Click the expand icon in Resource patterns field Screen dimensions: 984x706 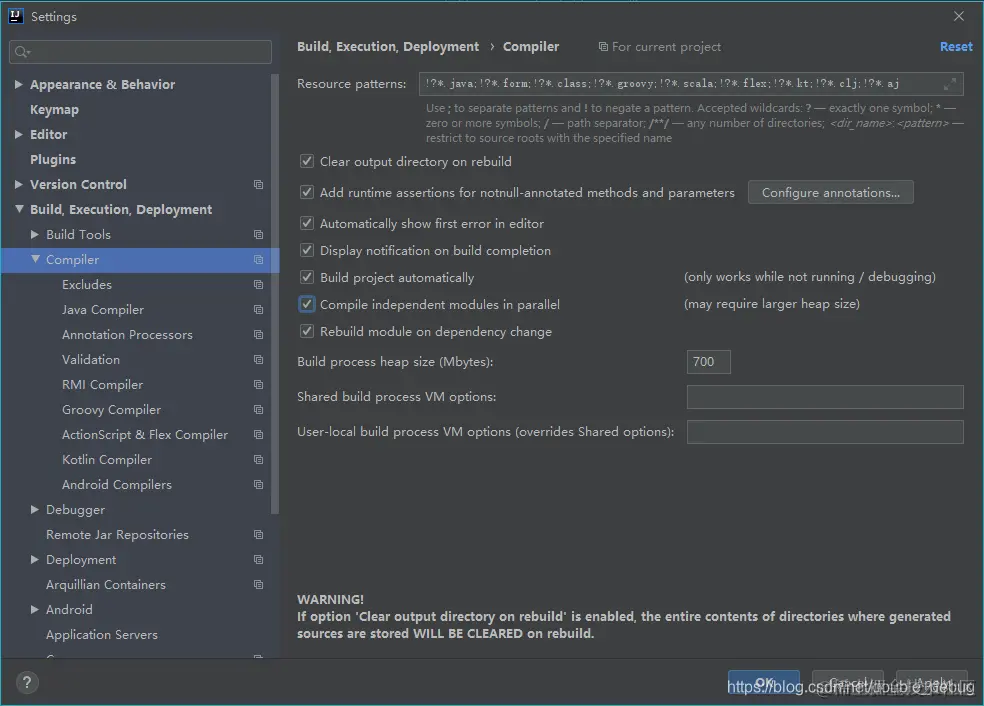click(949, 83)
